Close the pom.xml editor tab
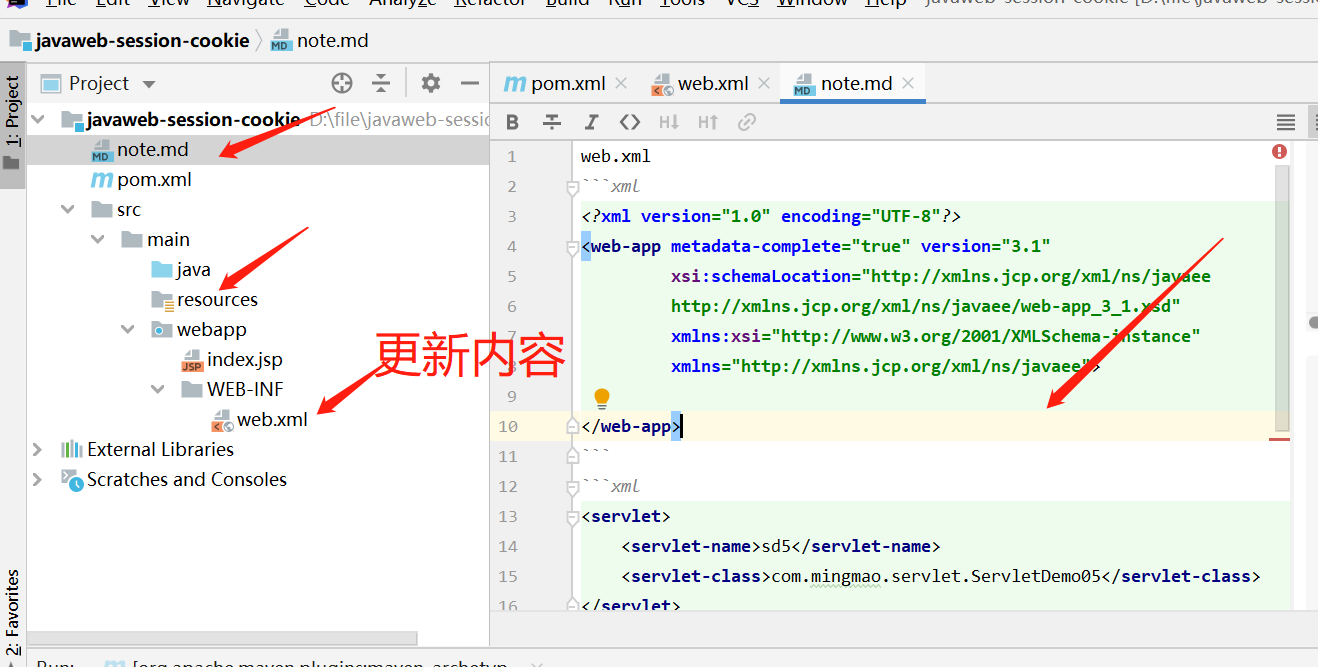Viewport: 1318px width, 667px height. pyautogui.click(x=621, y=83)
